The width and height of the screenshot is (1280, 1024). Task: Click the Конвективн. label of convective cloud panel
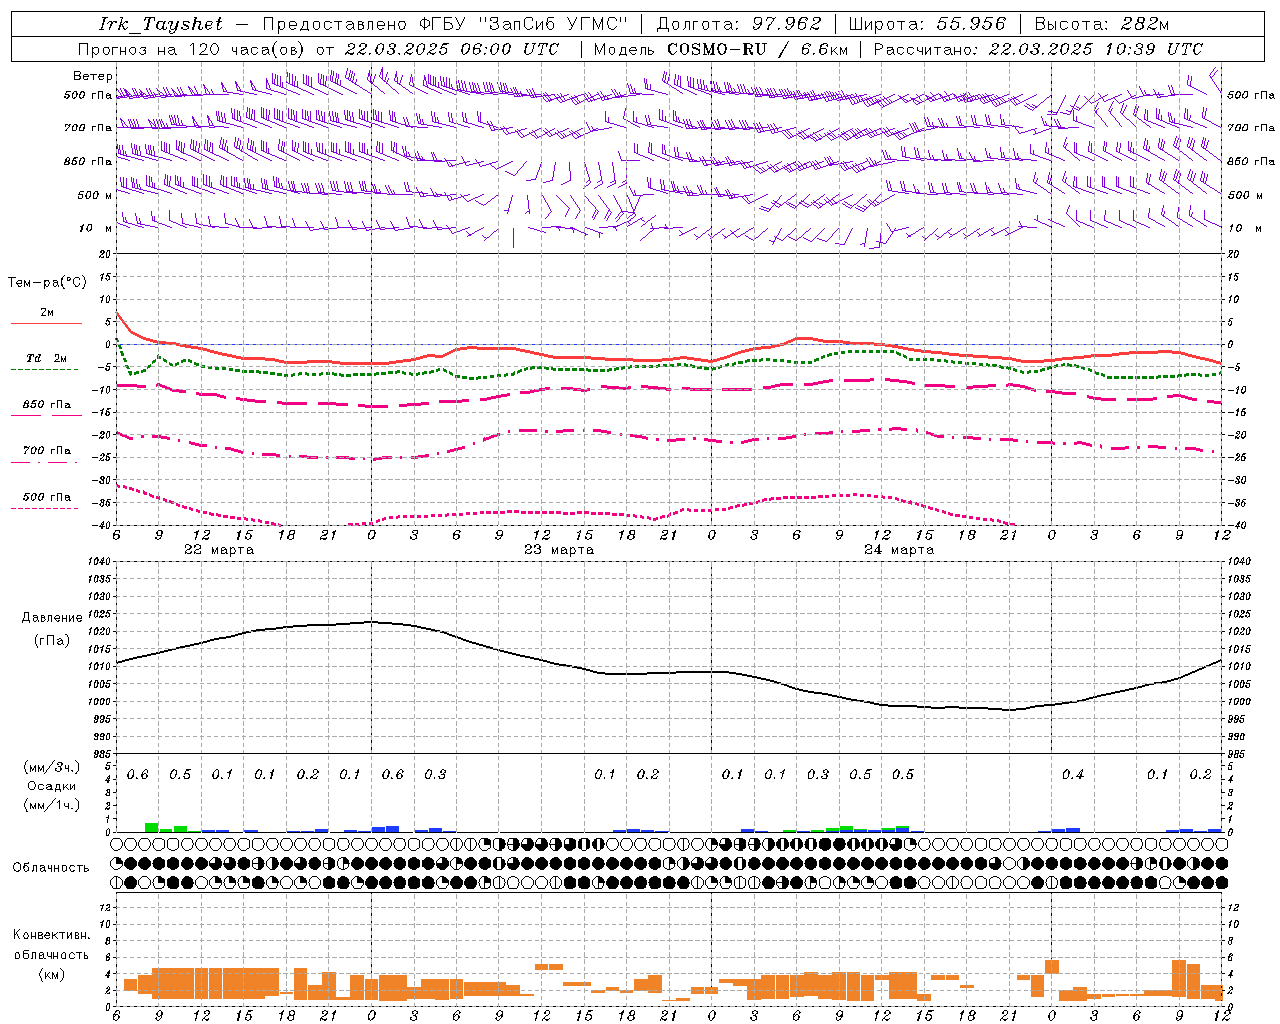[x=51, y=935]
